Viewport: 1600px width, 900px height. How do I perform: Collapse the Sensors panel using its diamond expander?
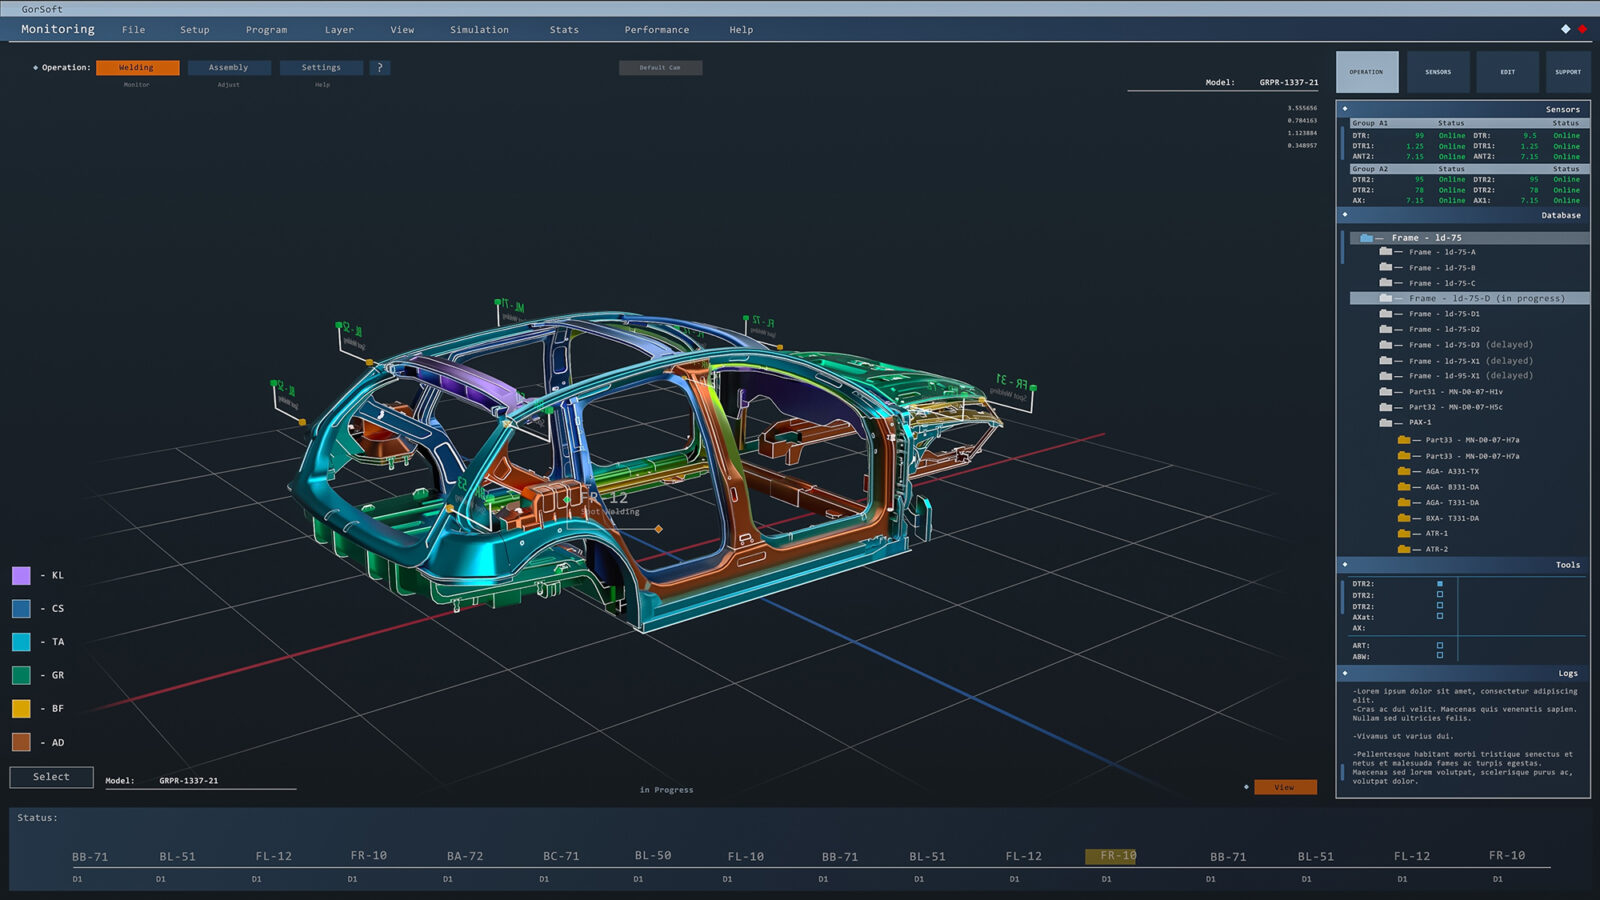(1344, 109)
